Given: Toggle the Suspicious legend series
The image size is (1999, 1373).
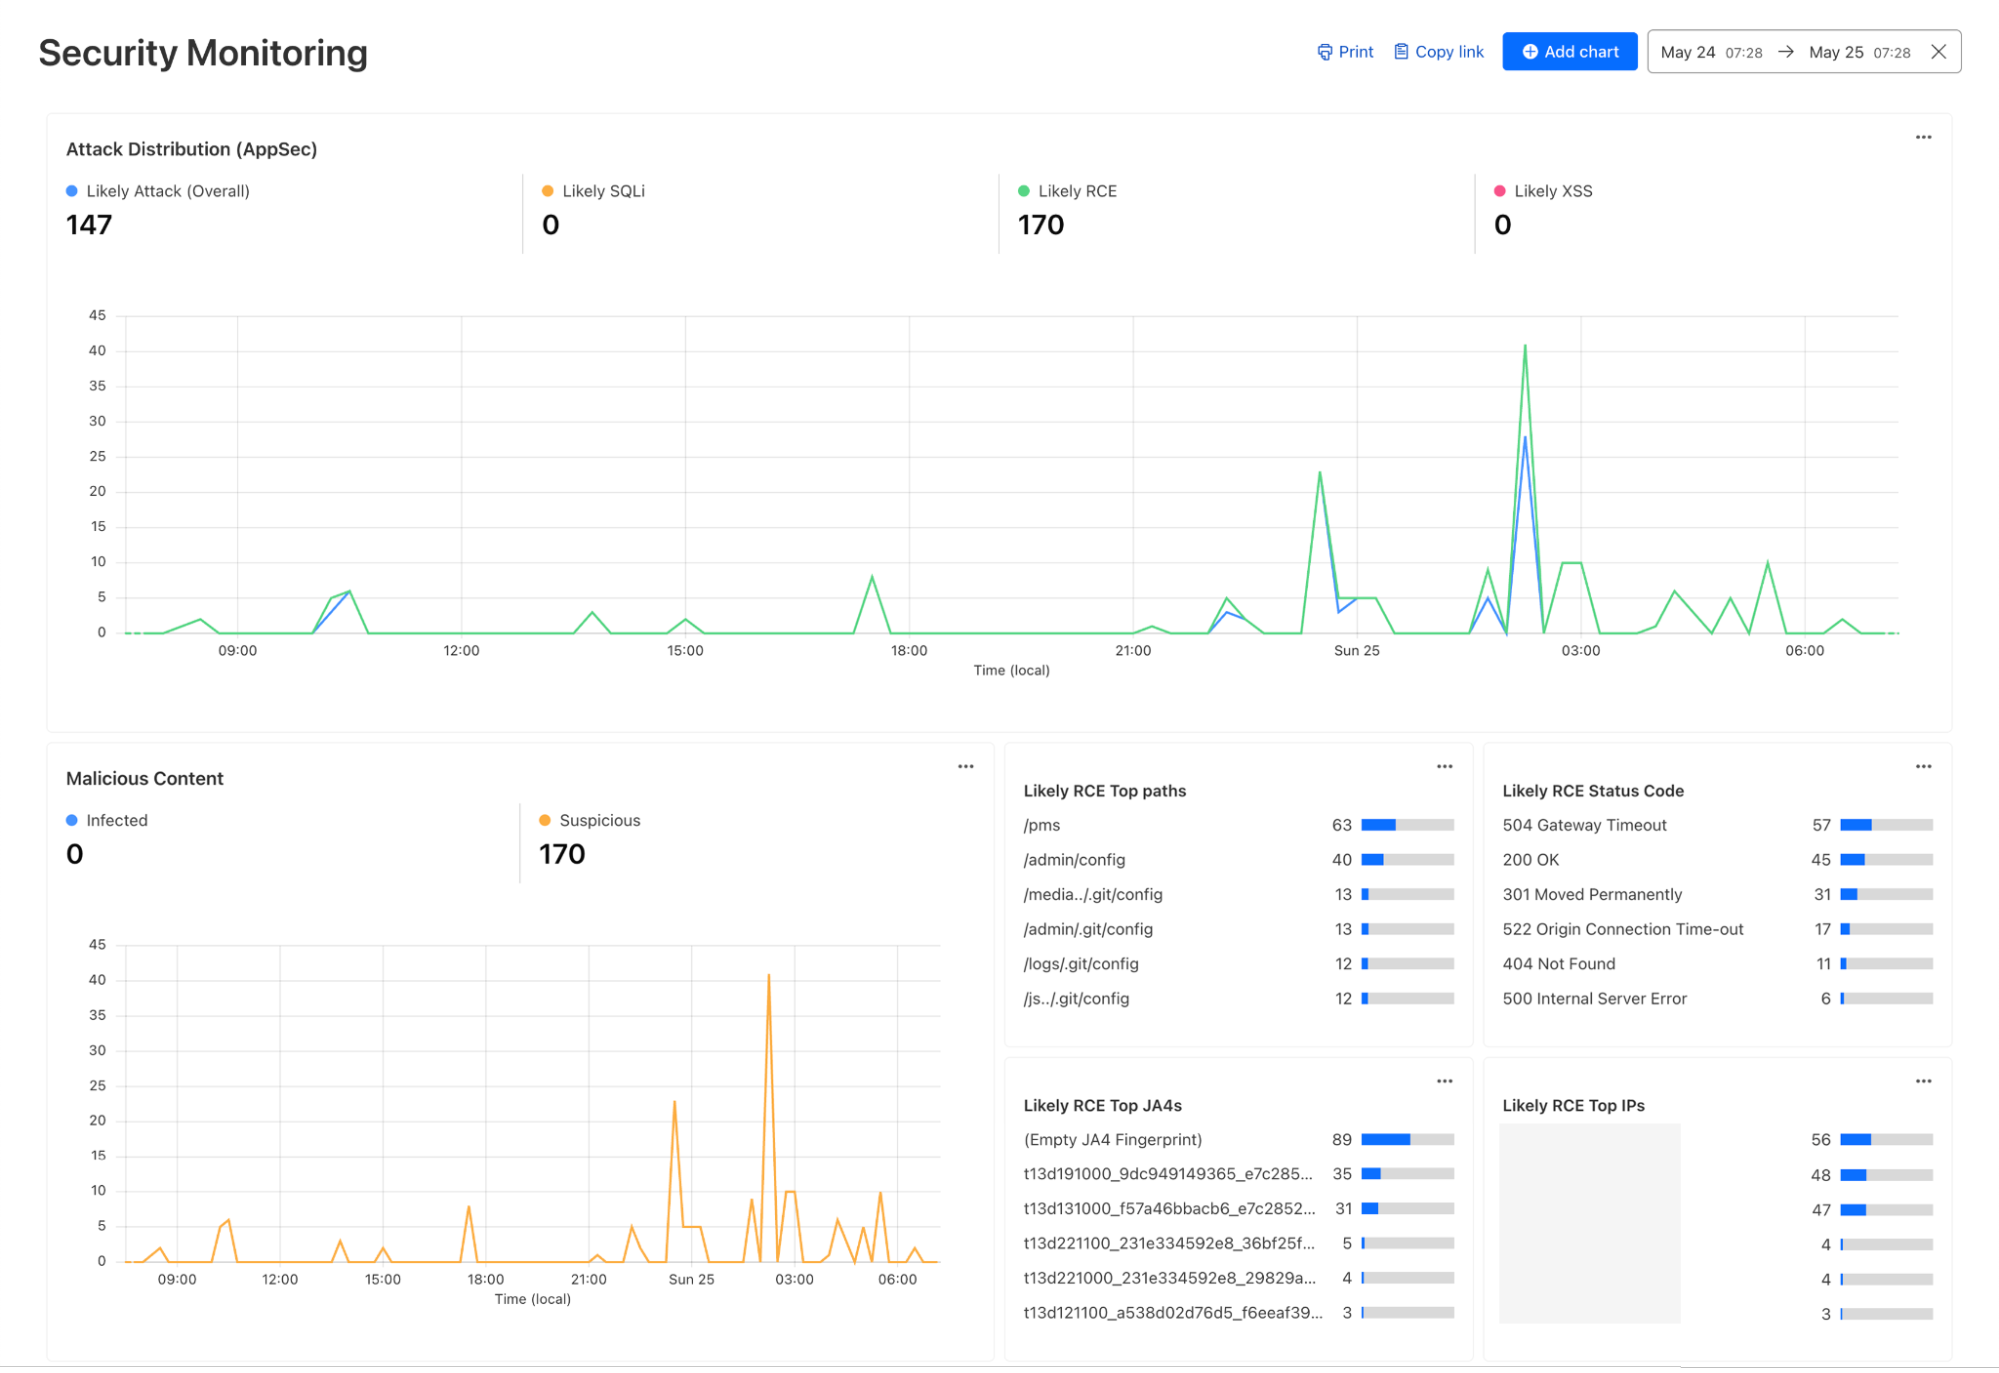Looking at the screenshot, I should tap(590, 820).
